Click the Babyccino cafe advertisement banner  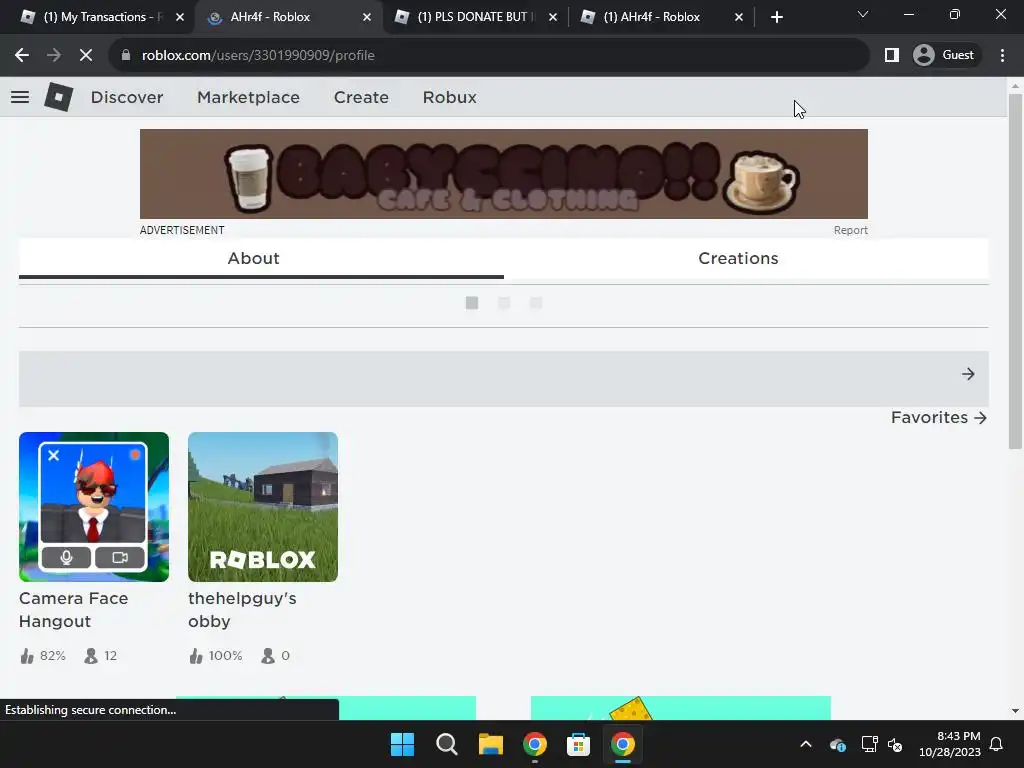(x=504, y=174)
